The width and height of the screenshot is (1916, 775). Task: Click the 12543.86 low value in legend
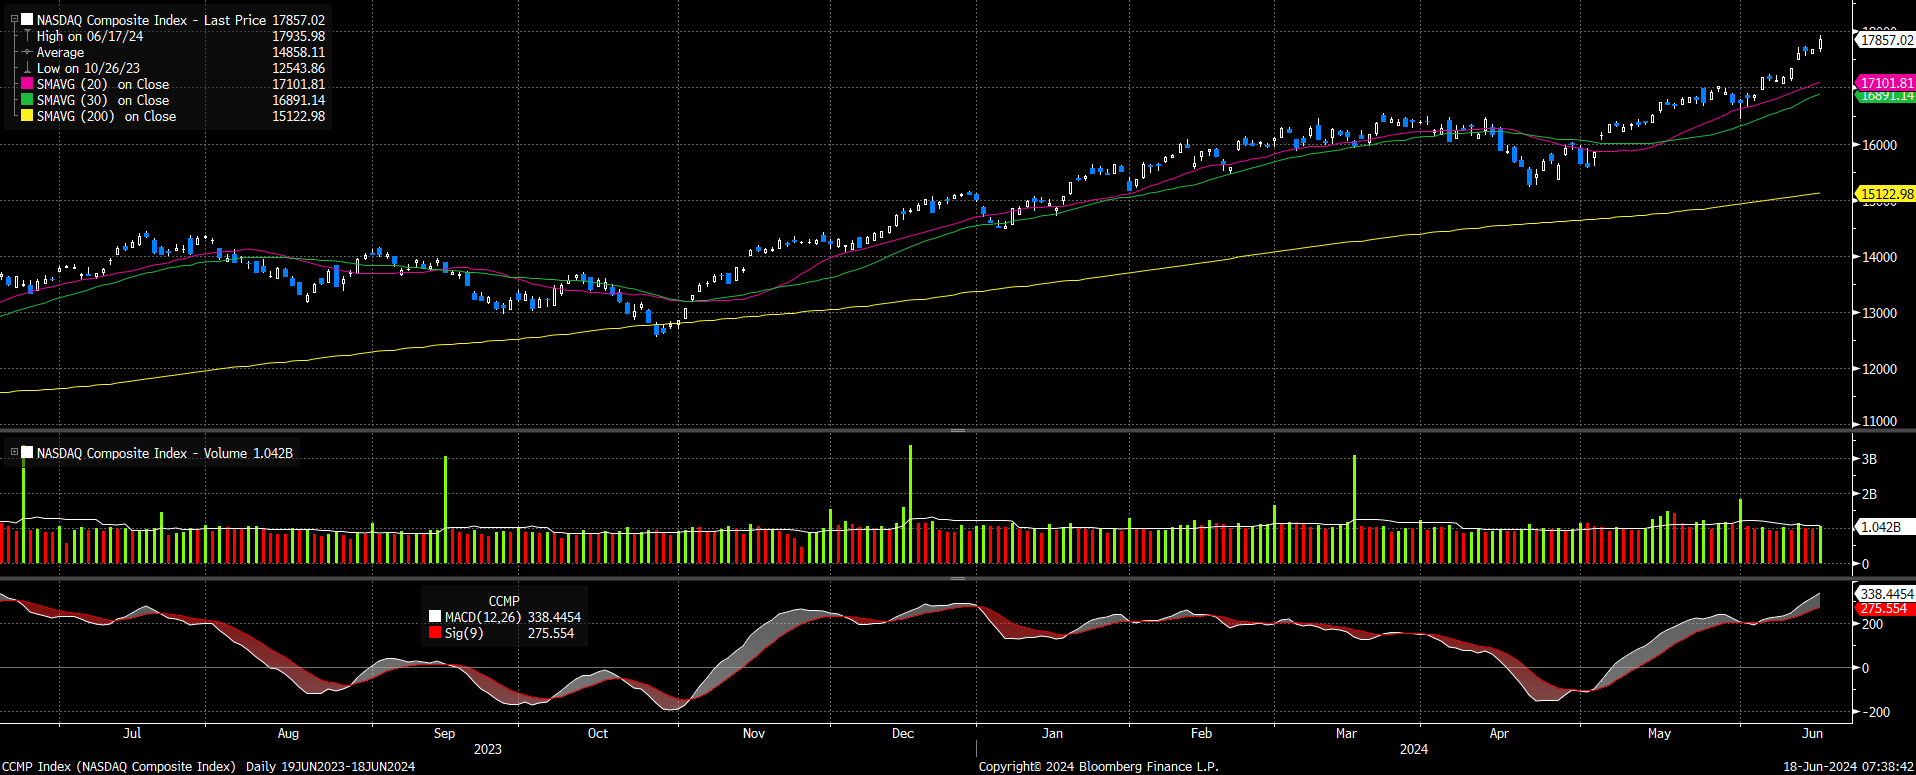click(x=298, y=68)
